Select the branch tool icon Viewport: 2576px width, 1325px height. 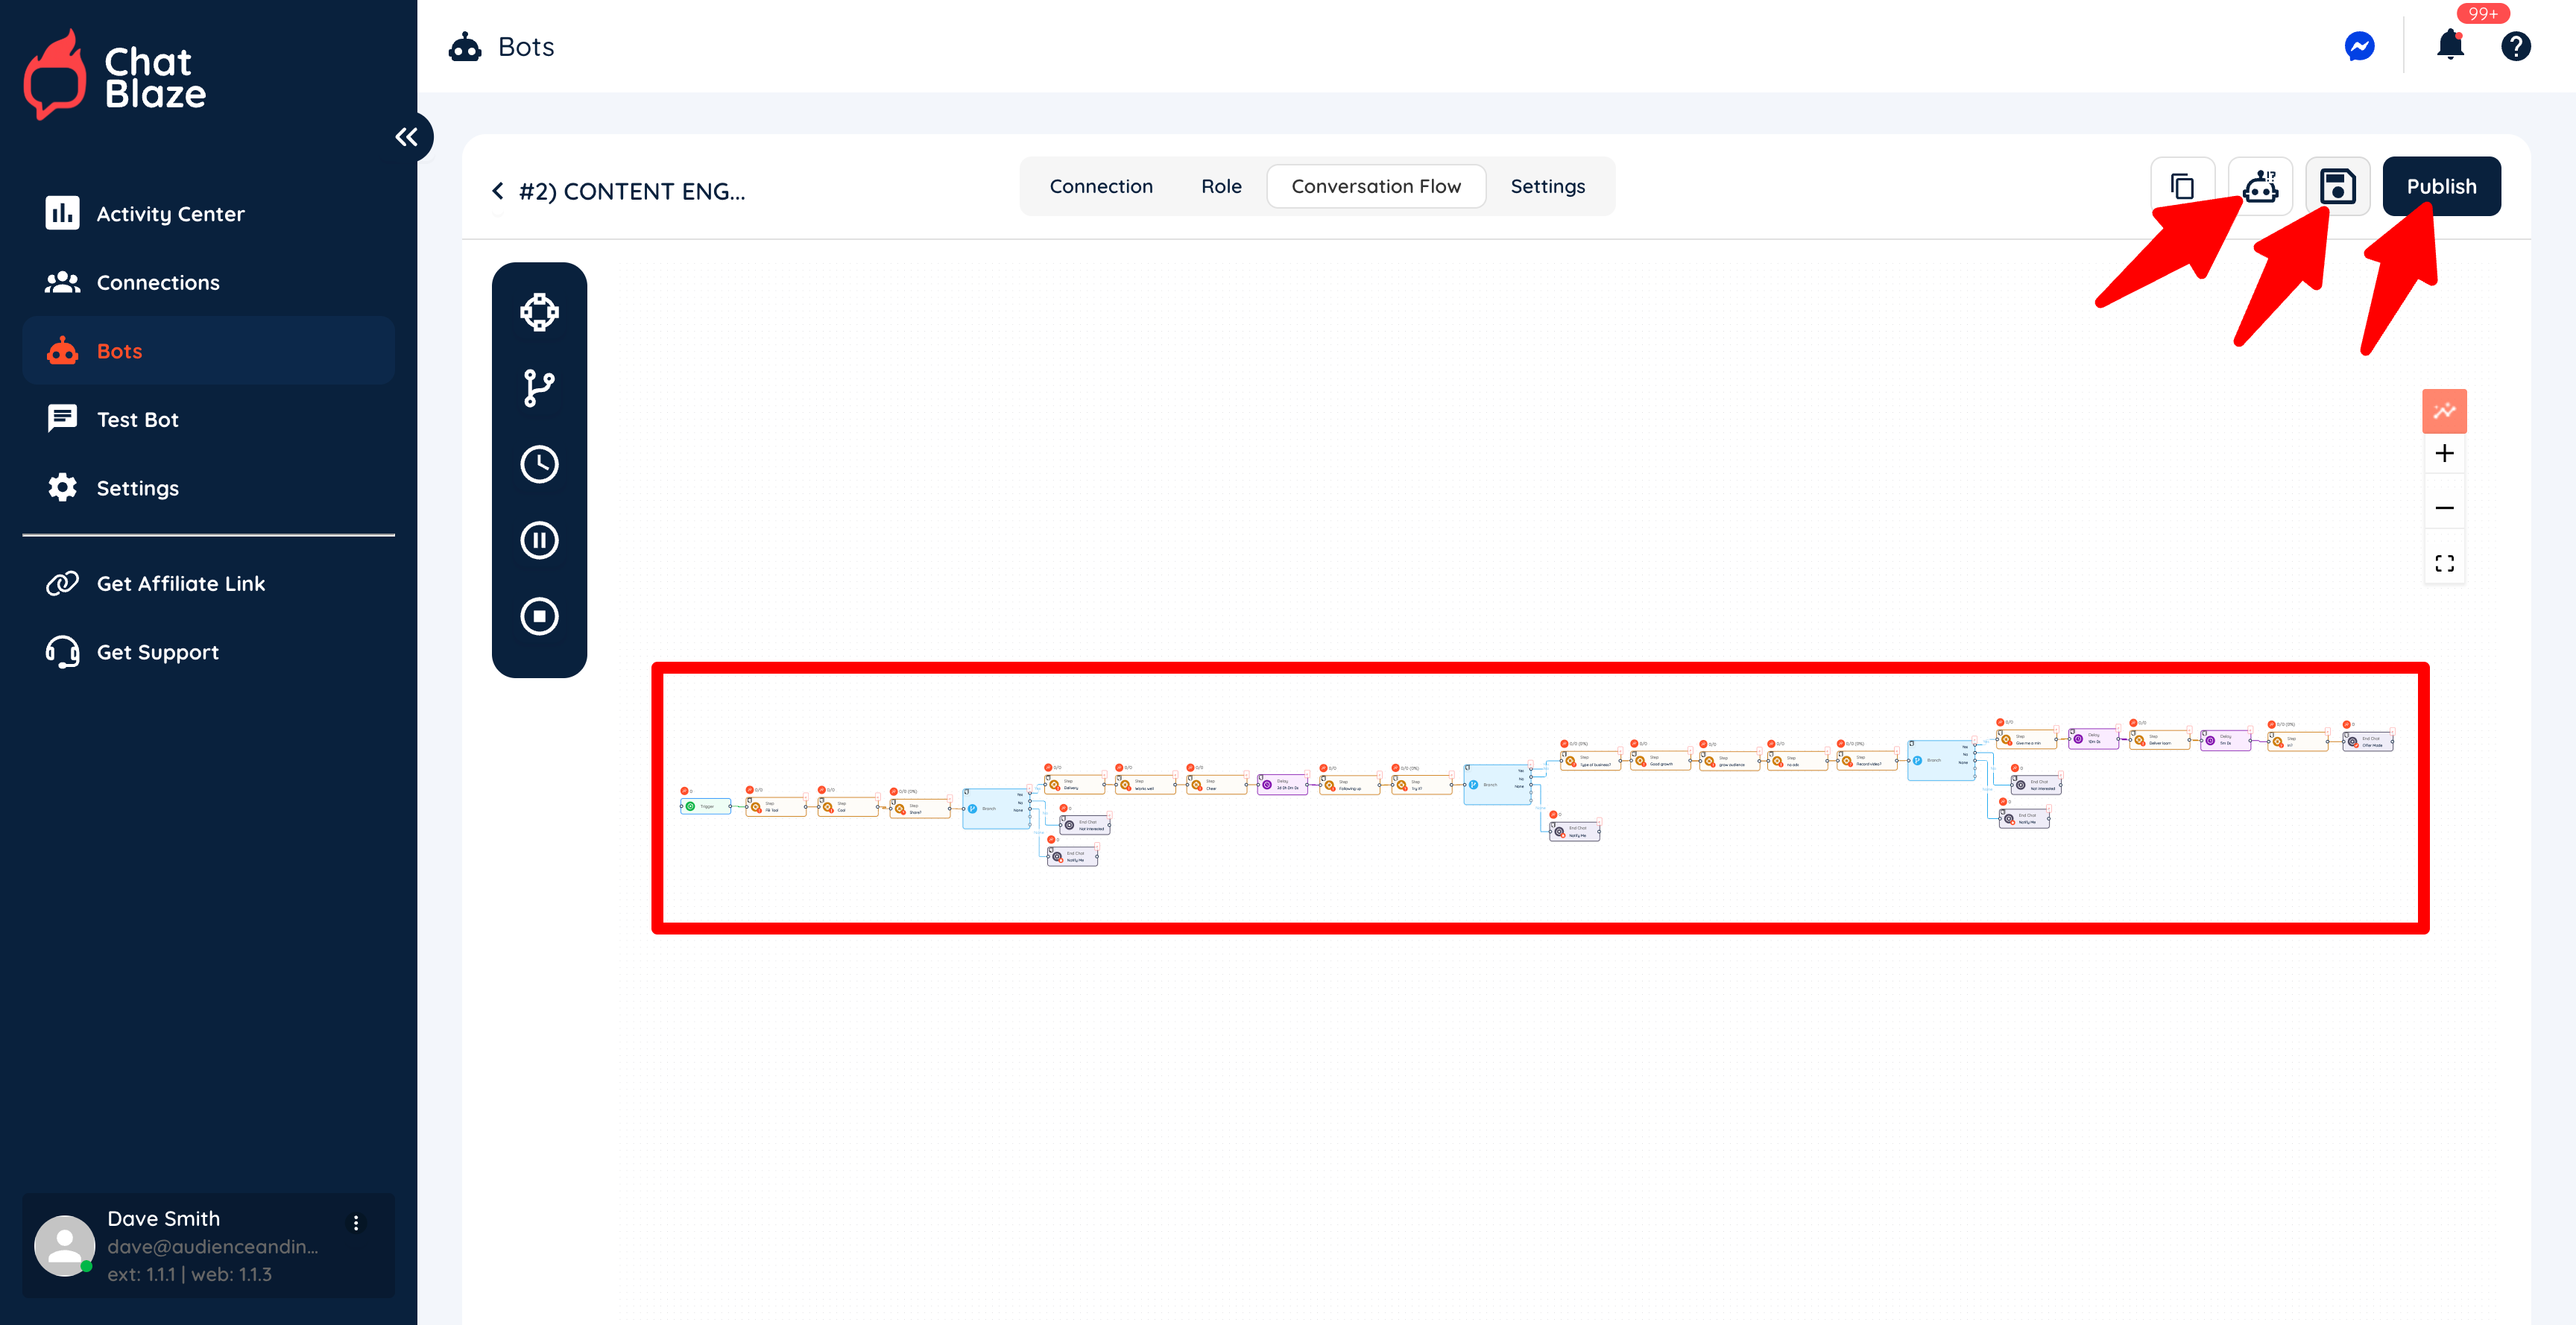[539, 388]
